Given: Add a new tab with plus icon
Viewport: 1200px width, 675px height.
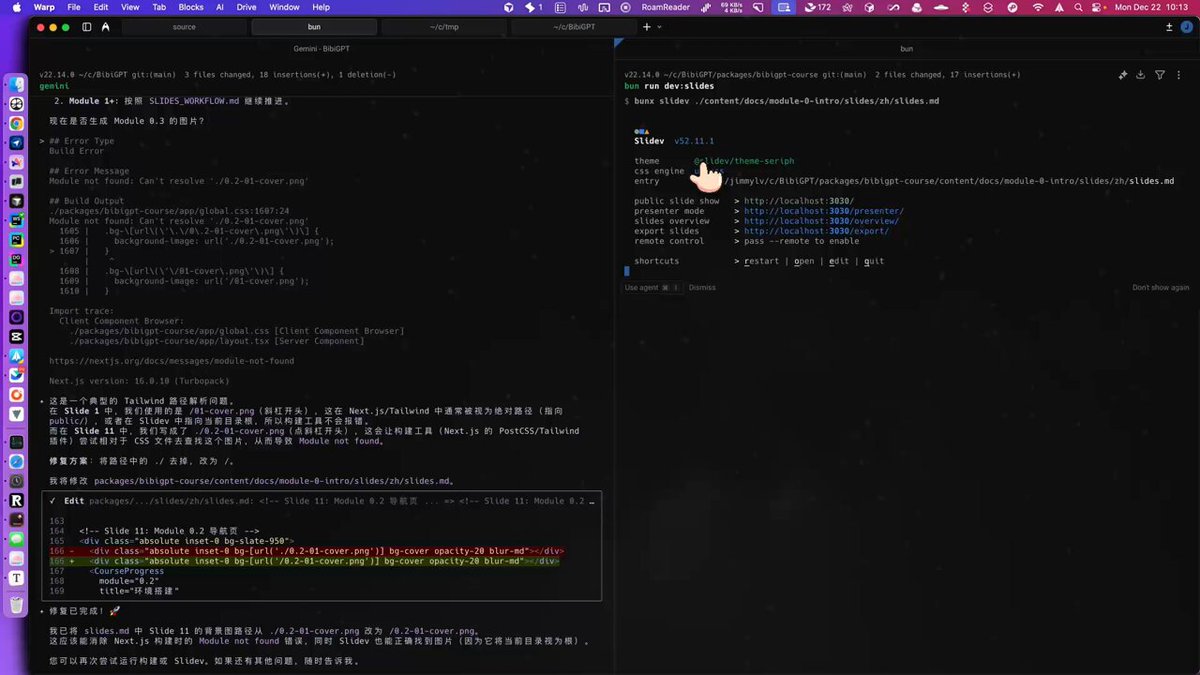Looking at the screenshot, I should [647, 27].
